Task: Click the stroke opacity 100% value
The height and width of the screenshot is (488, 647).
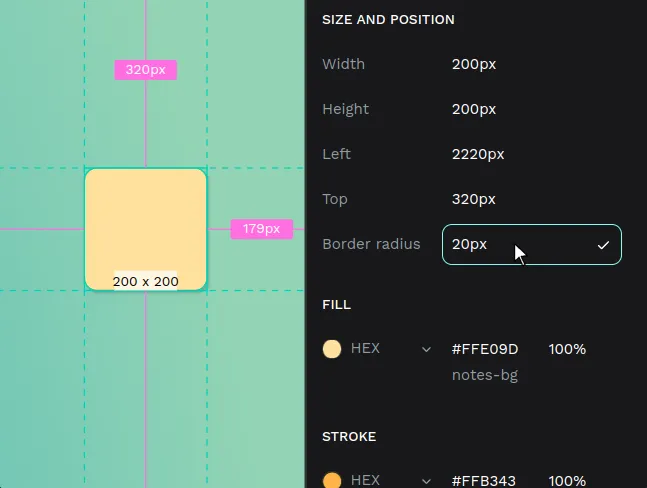Action: point(567,480)
